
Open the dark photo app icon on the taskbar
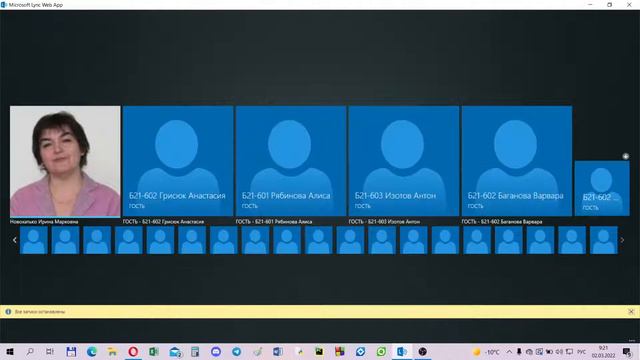(319, 351)
